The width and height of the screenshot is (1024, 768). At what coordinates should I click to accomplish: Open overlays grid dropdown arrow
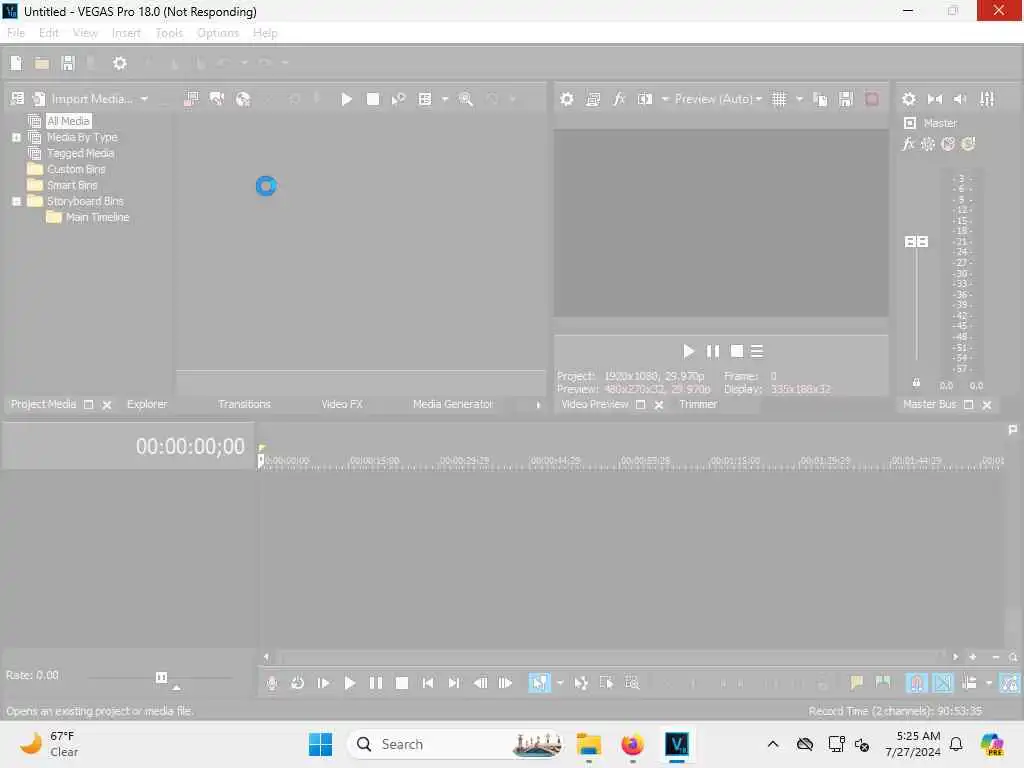(x=799, y=99)
